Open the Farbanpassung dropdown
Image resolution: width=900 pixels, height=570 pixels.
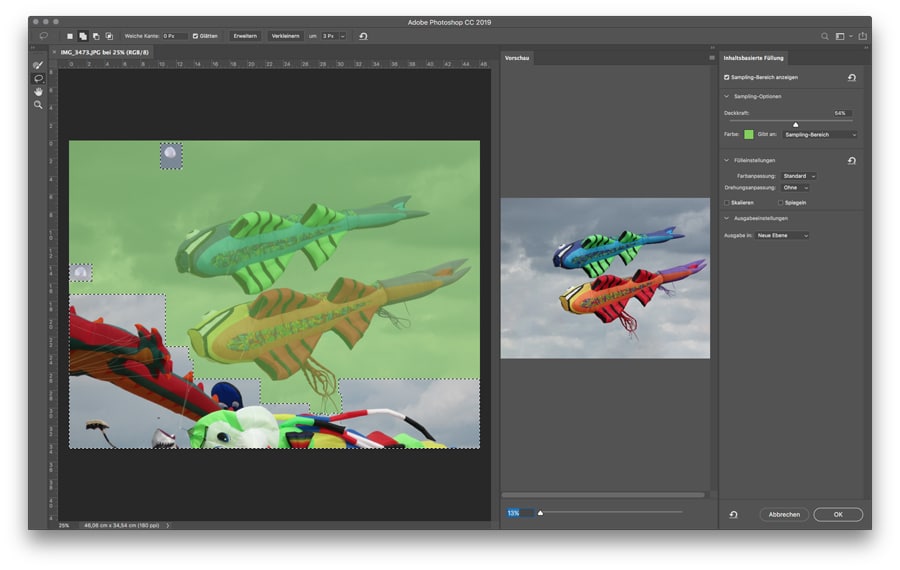click(799, 176)
